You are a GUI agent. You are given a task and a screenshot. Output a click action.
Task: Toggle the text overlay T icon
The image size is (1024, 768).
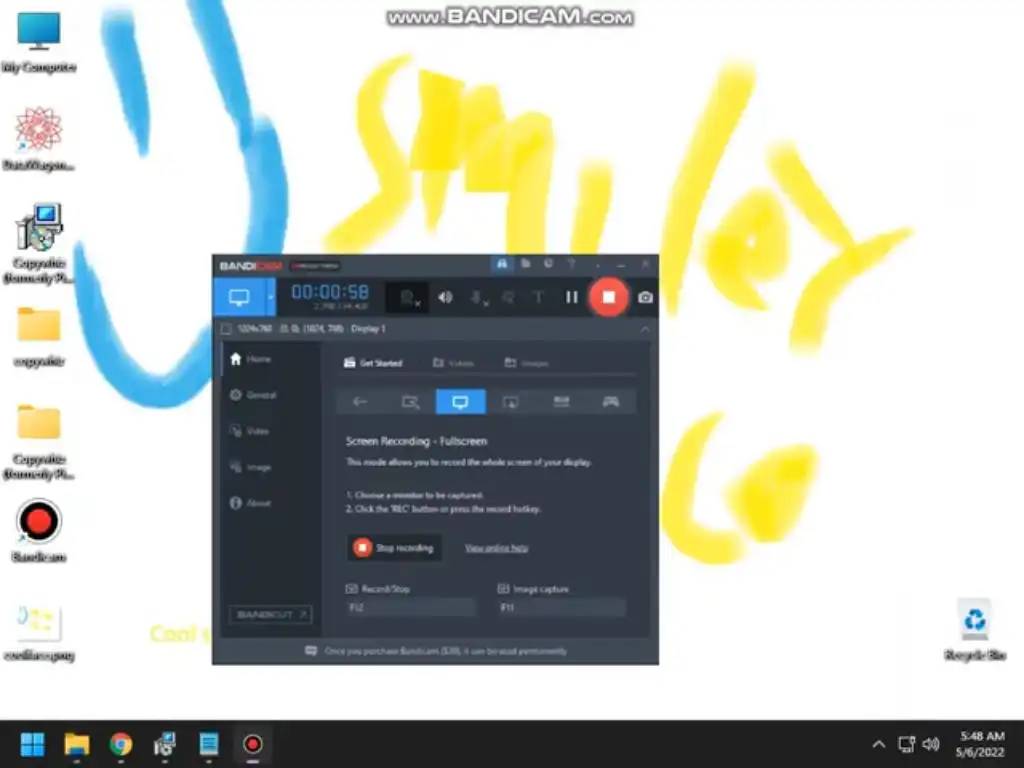coord(538,298)
